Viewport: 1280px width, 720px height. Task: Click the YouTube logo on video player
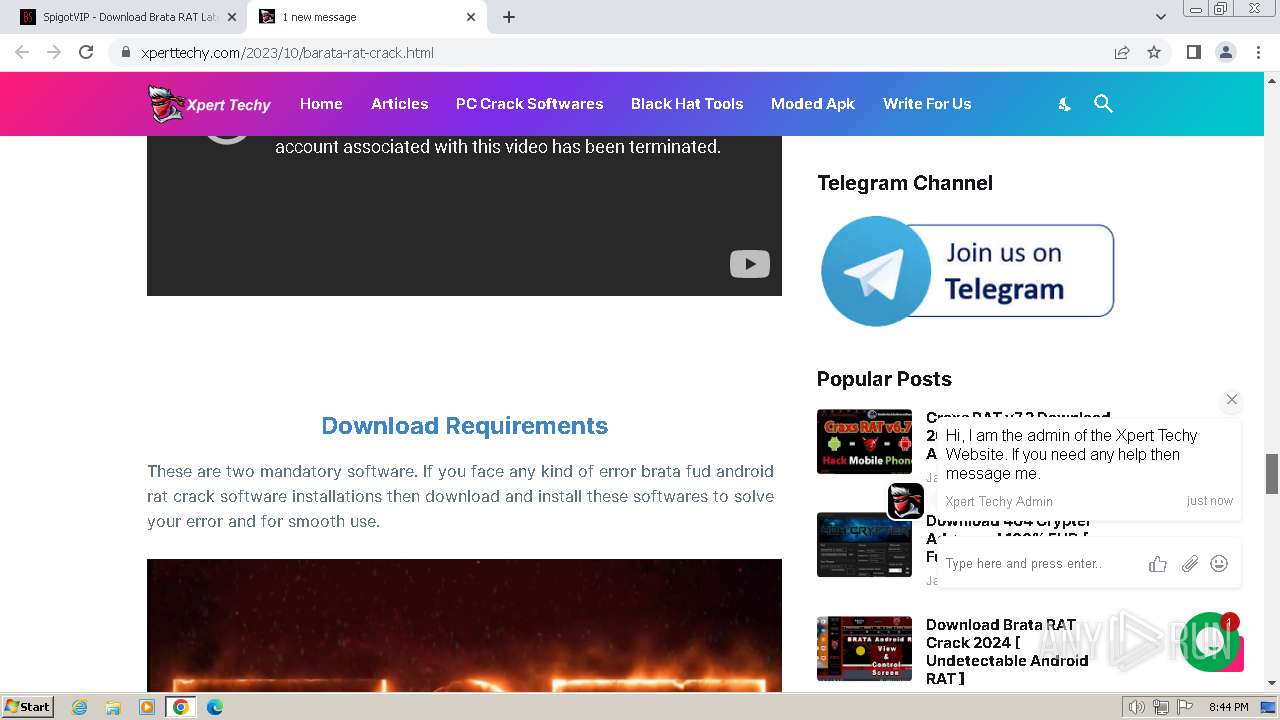point(749,264)
